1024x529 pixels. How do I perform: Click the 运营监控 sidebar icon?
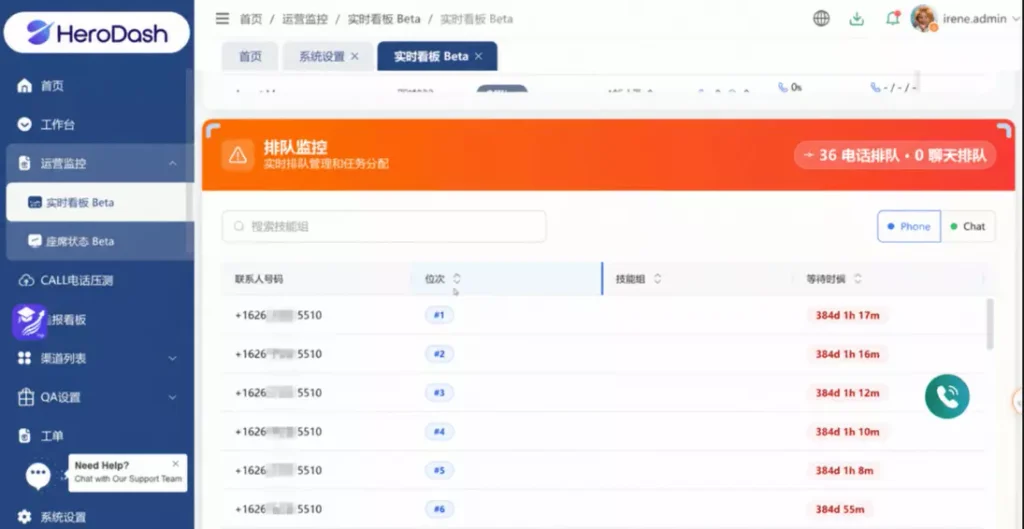(24, 163)
